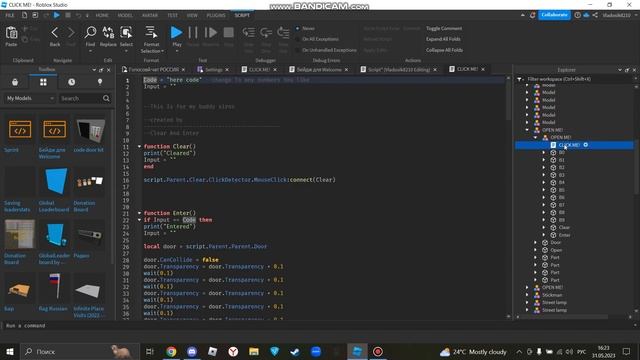Select the B5 part in Explorer
Screen dimensions: 640x360
(x=562, y=190)
